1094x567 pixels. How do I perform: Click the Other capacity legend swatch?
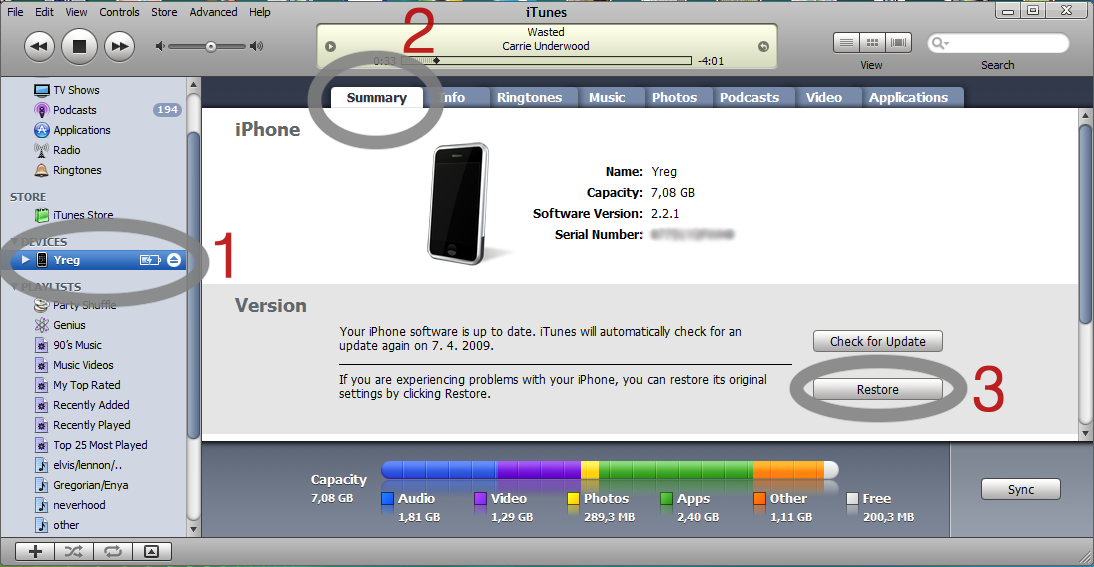coord(760,499)
